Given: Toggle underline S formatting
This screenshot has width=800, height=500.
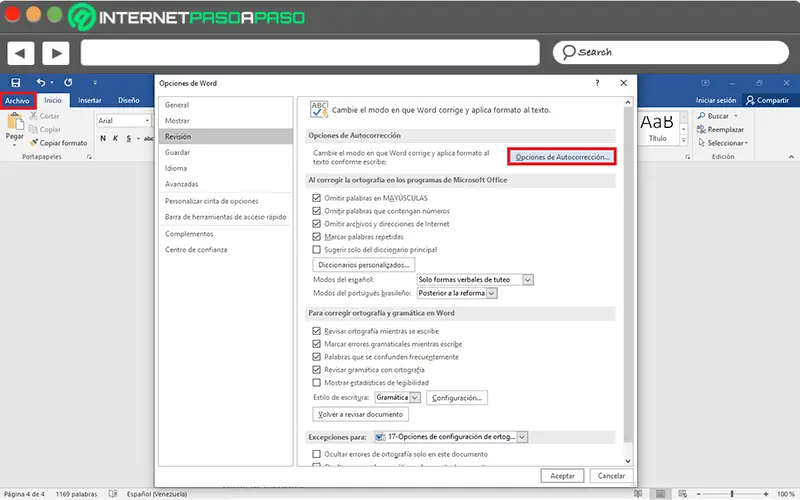Looking at the screenshot, I should point(129,138).
